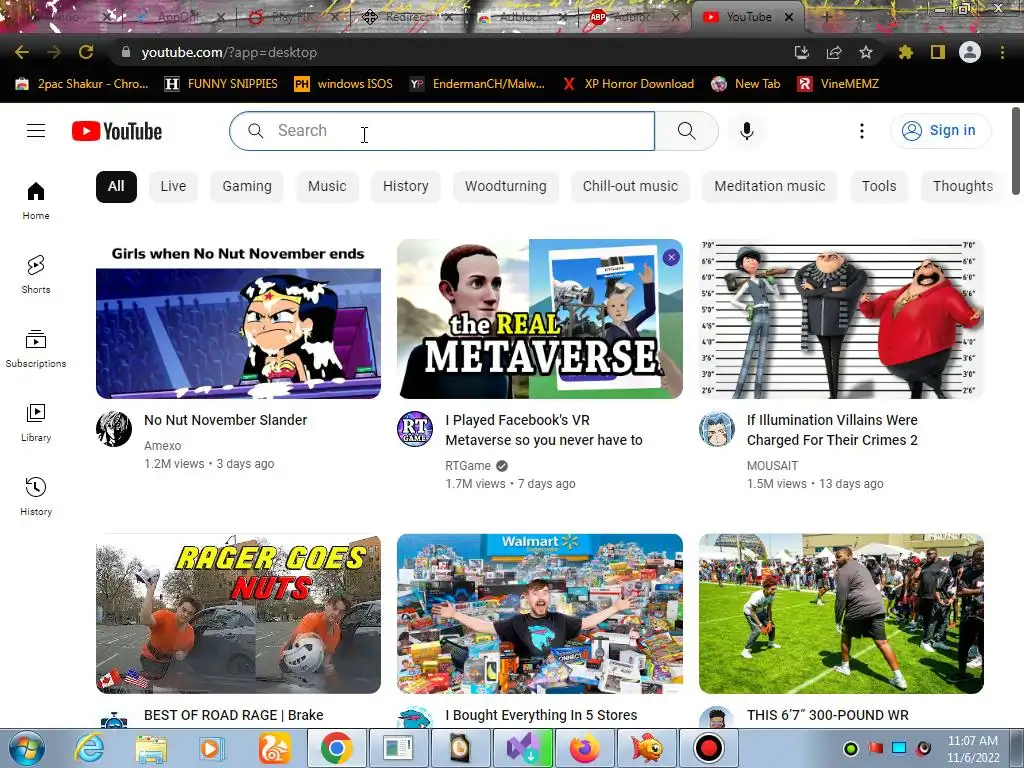The image size is (1024, 768).
Task: Launch Firefox from the taskbar
Action: point(584,748)
